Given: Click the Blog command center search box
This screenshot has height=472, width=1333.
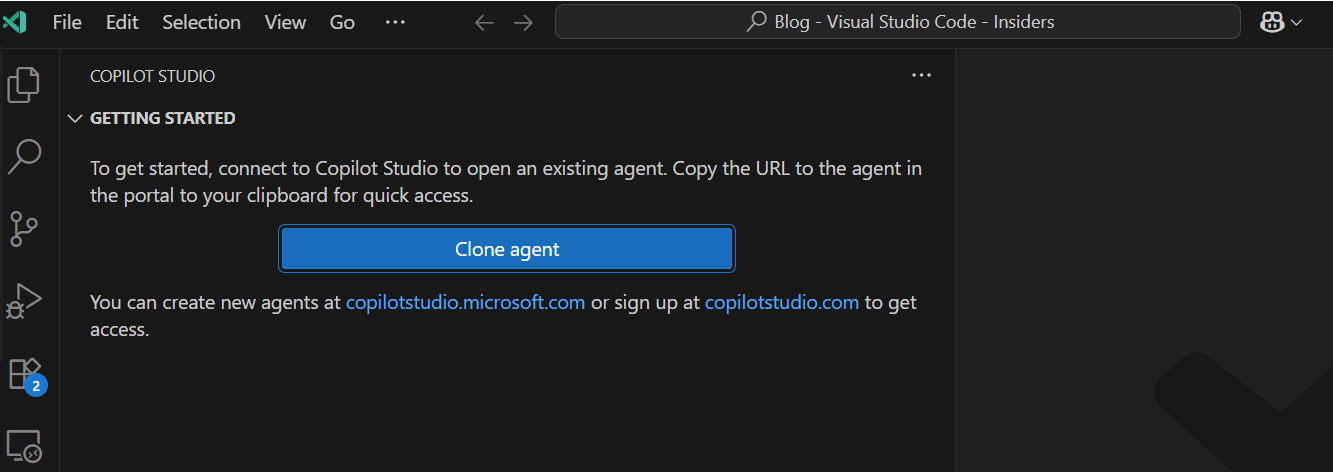Looking at the screenshot, I should tap(898, 22).
